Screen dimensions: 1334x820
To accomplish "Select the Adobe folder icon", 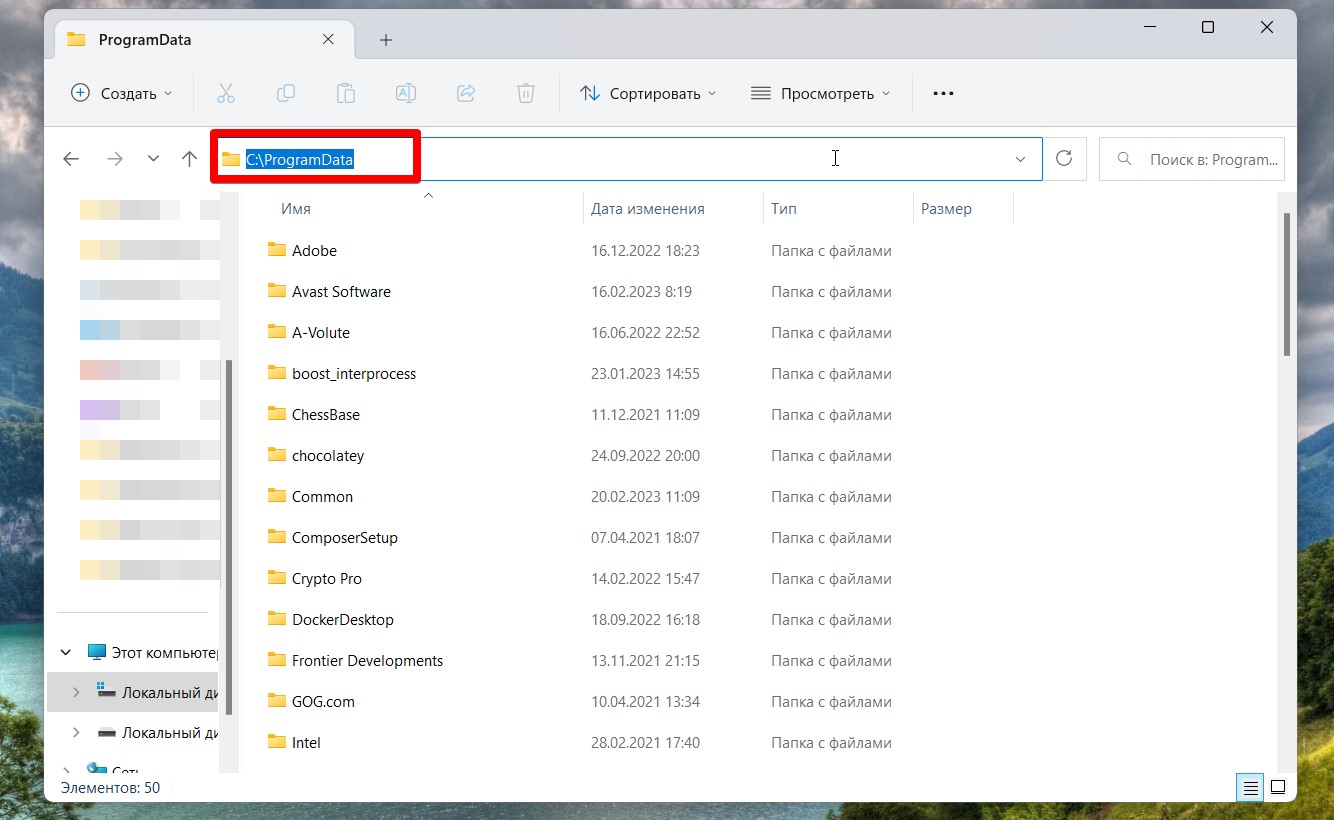I will click(x=277, y=250).
